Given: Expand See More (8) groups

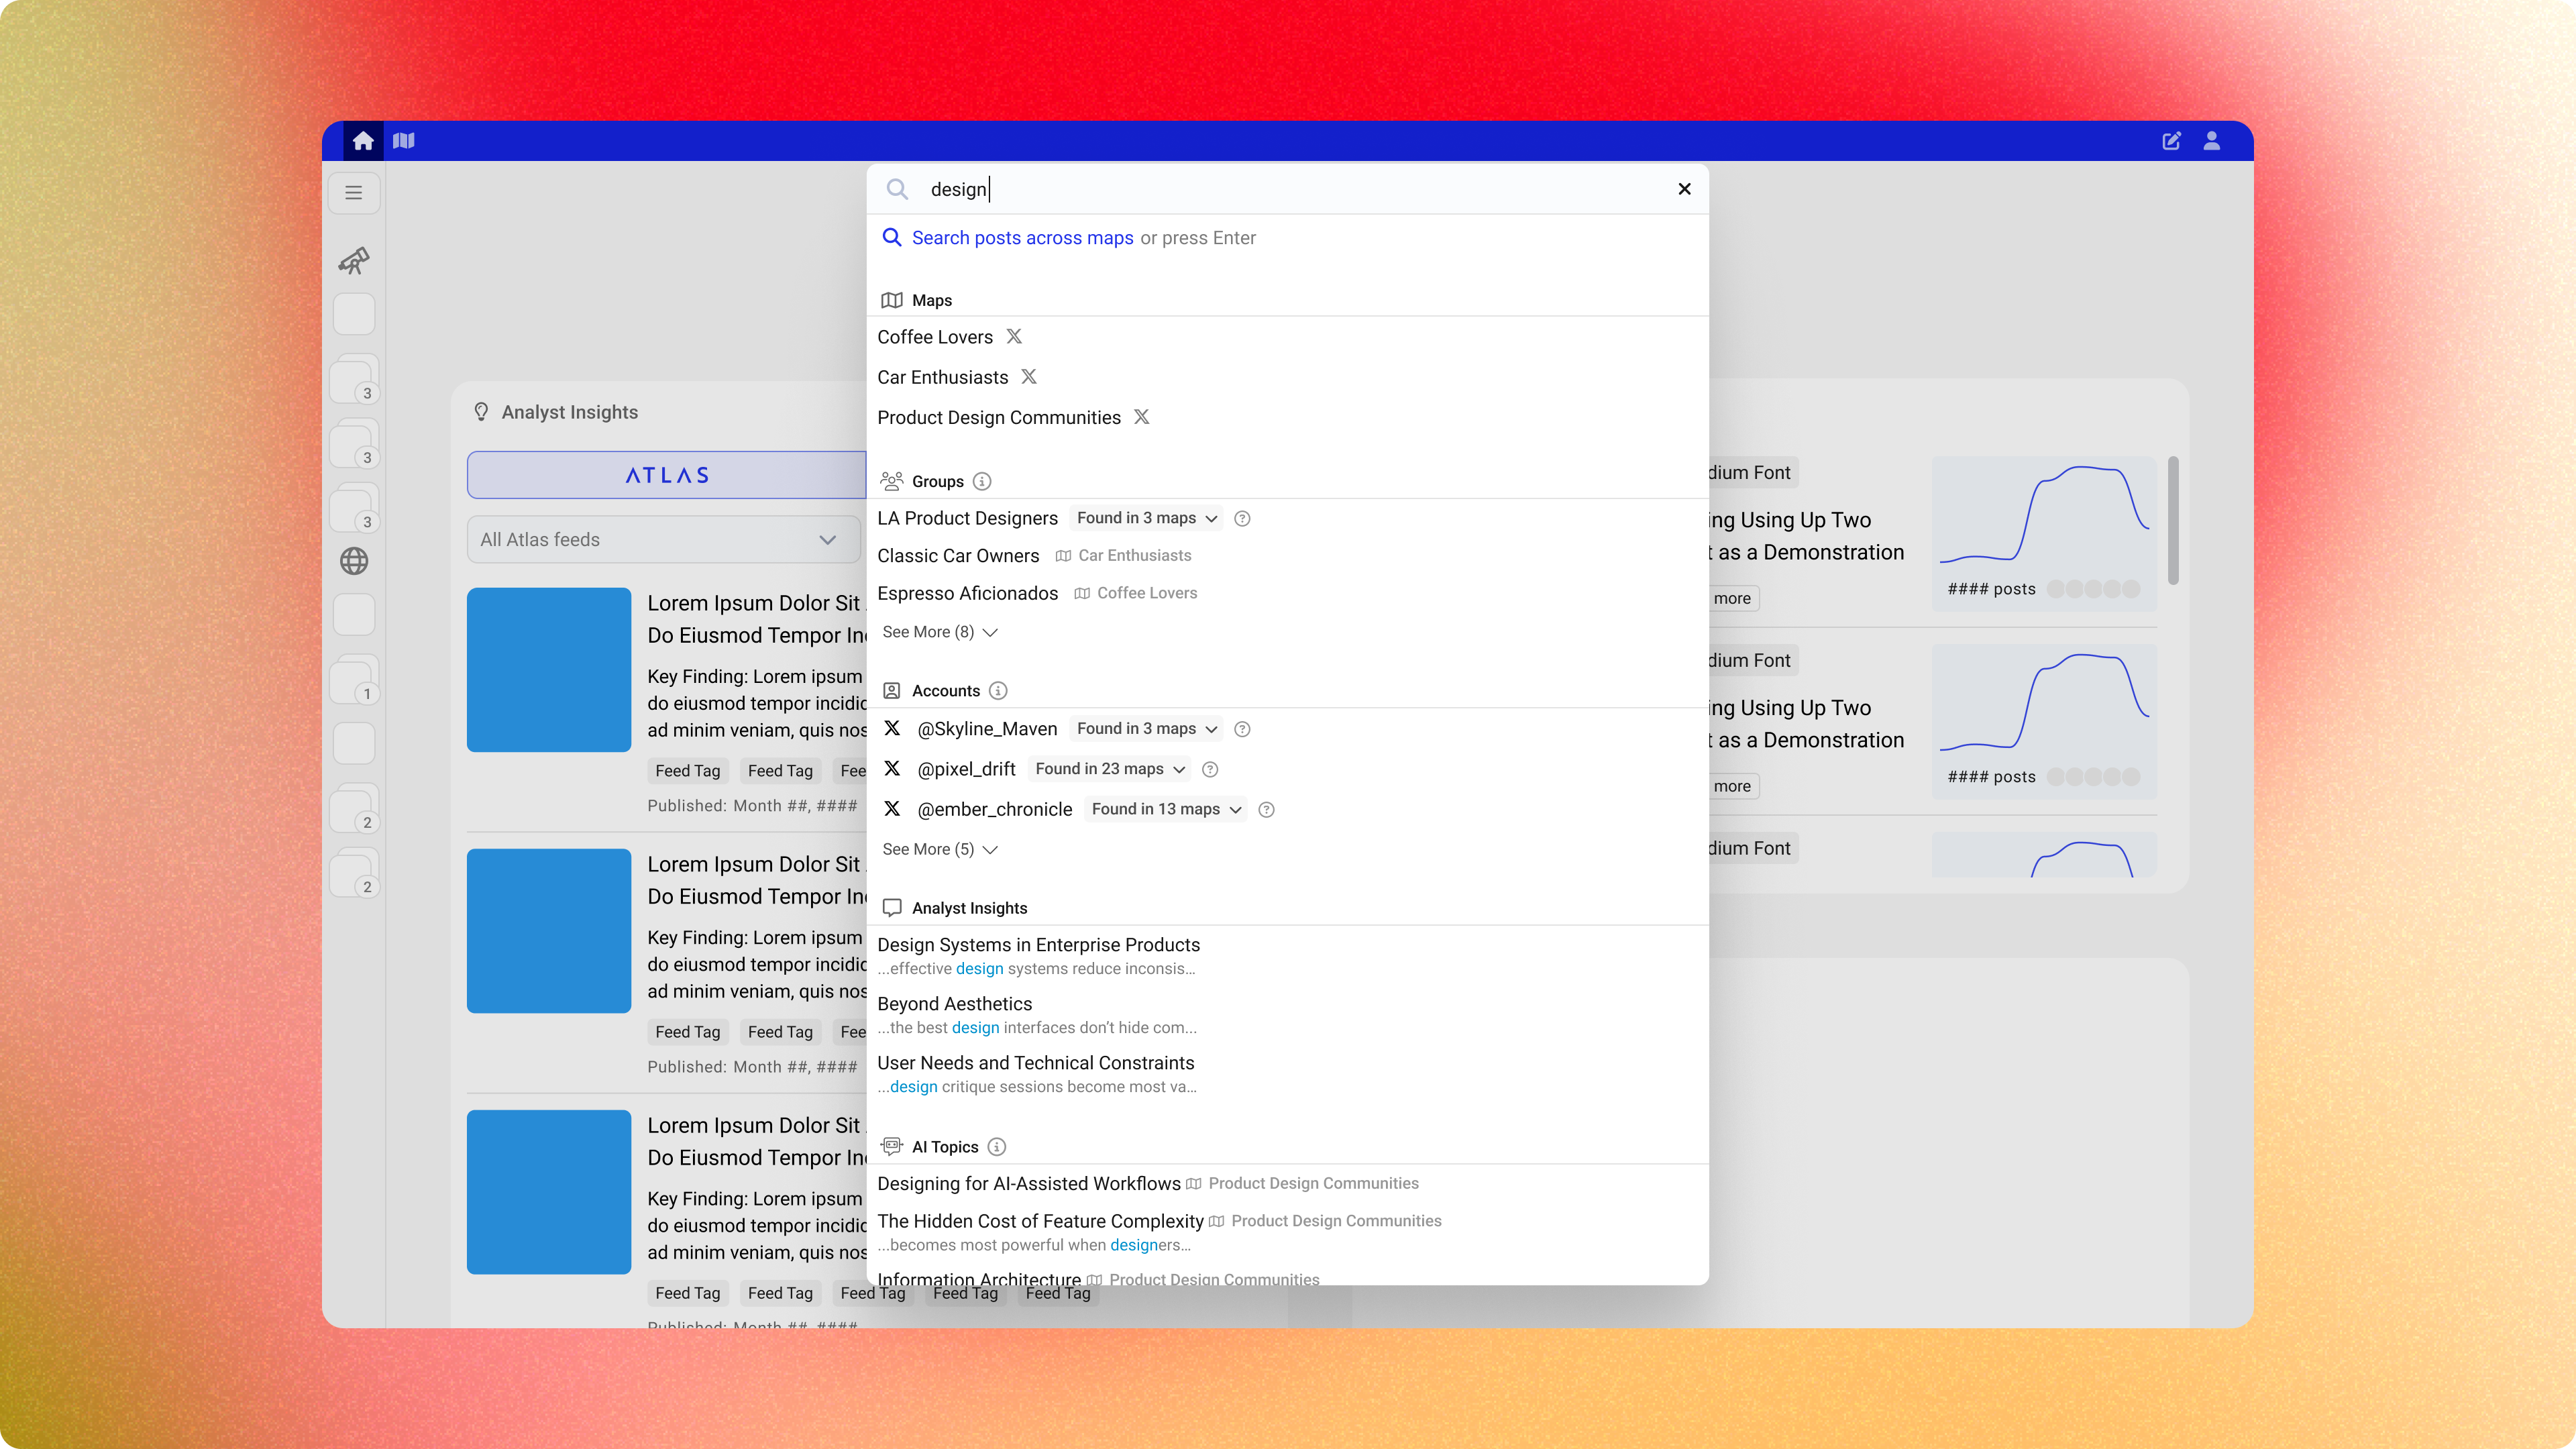Looking at the screenshot, I should pos(939,632).
